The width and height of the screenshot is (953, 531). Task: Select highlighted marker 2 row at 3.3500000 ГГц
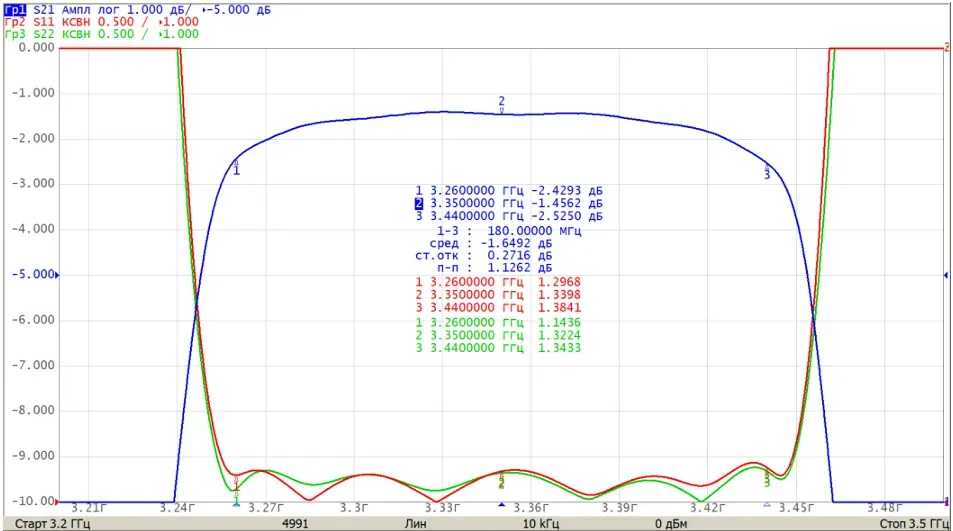(509, 204)
